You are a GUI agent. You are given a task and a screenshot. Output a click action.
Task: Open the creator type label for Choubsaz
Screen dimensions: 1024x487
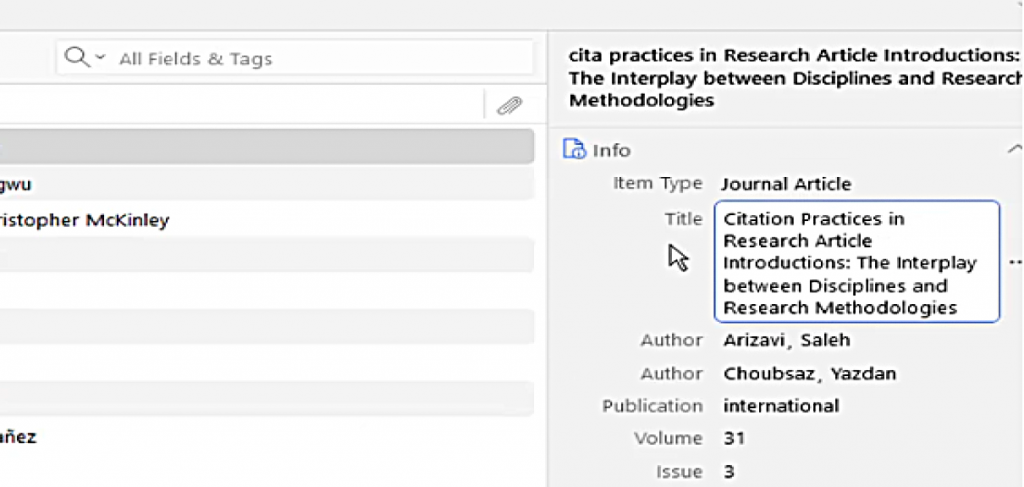click(x=671, y=373)
